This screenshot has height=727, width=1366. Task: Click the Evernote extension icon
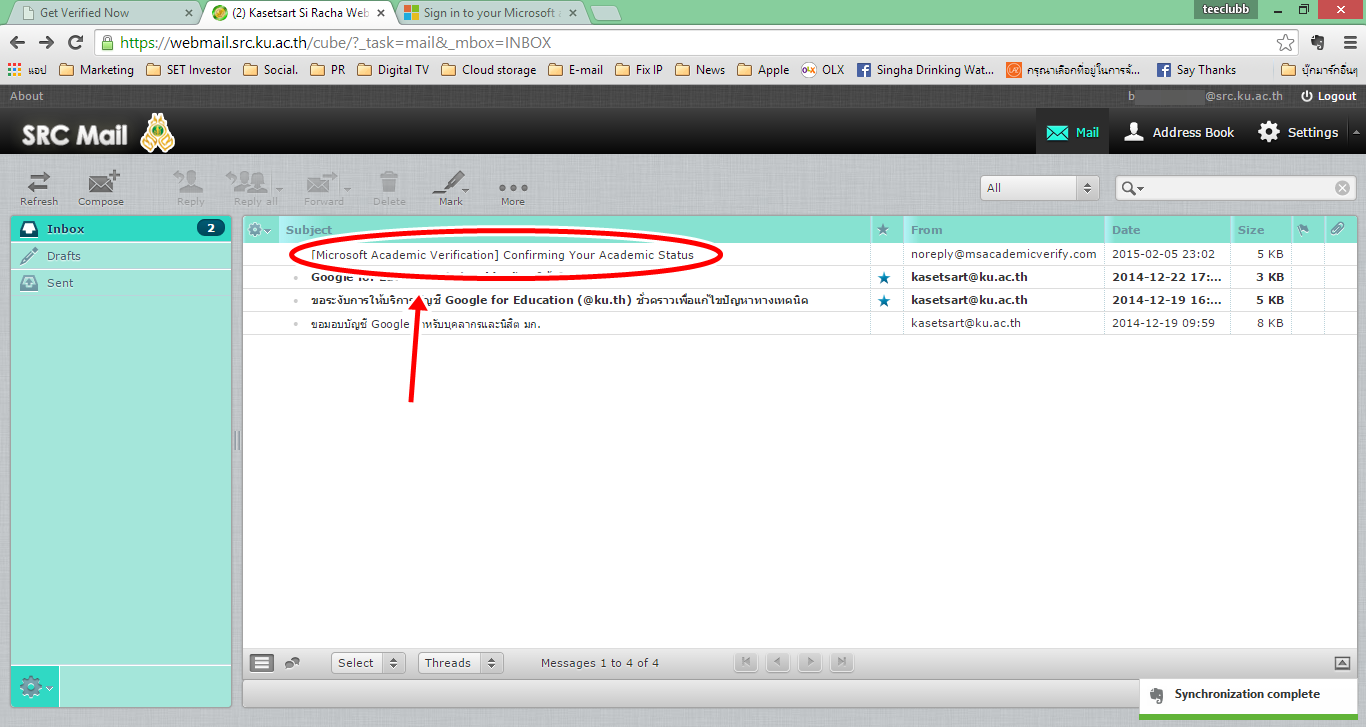coord(1317,43)
